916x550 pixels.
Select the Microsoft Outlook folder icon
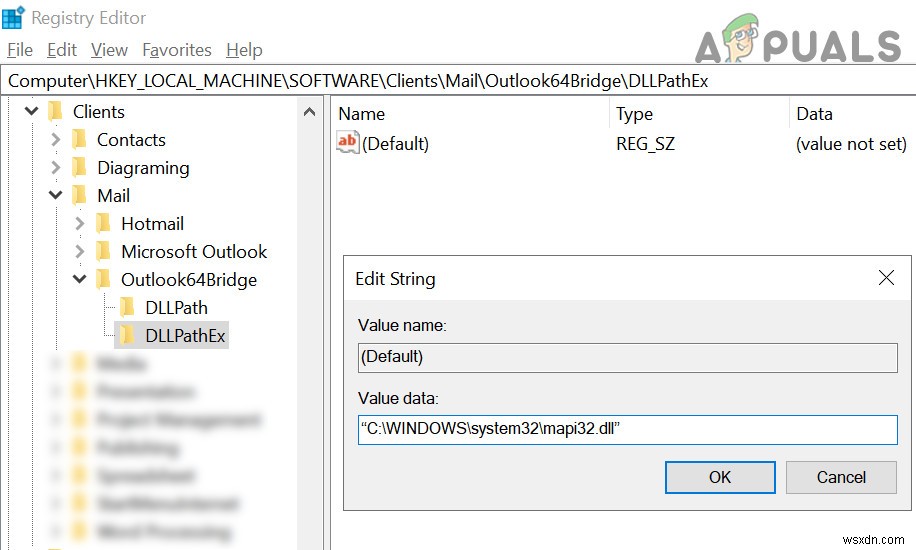pyautogui.click(x=103, y=251)
